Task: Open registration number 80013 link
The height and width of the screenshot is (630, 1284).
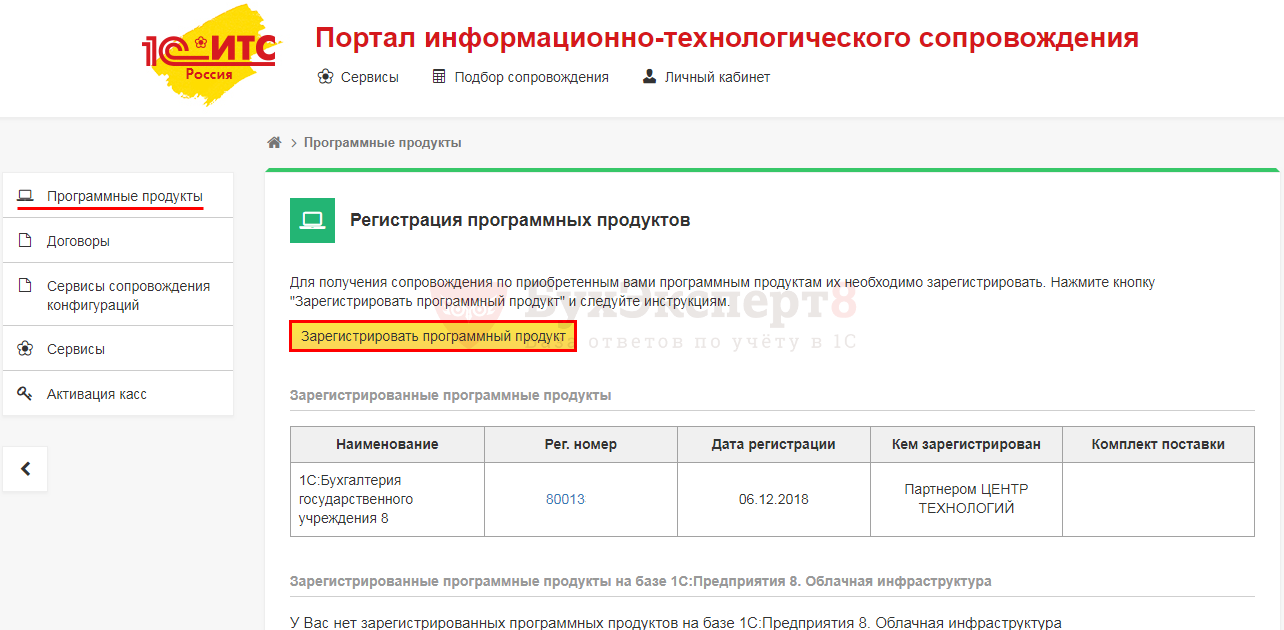Action: (x=565, y=499)
